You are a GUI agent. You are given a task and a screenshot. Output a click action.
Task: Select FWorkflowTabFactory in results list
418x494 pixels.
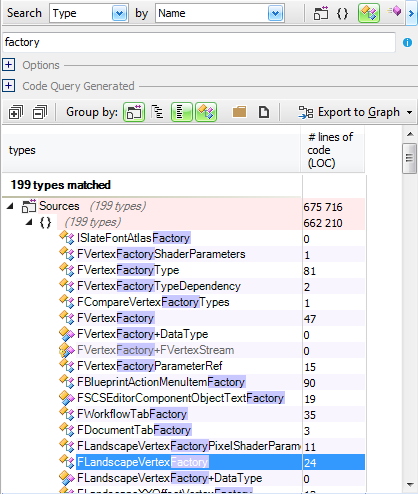point(132,414)
